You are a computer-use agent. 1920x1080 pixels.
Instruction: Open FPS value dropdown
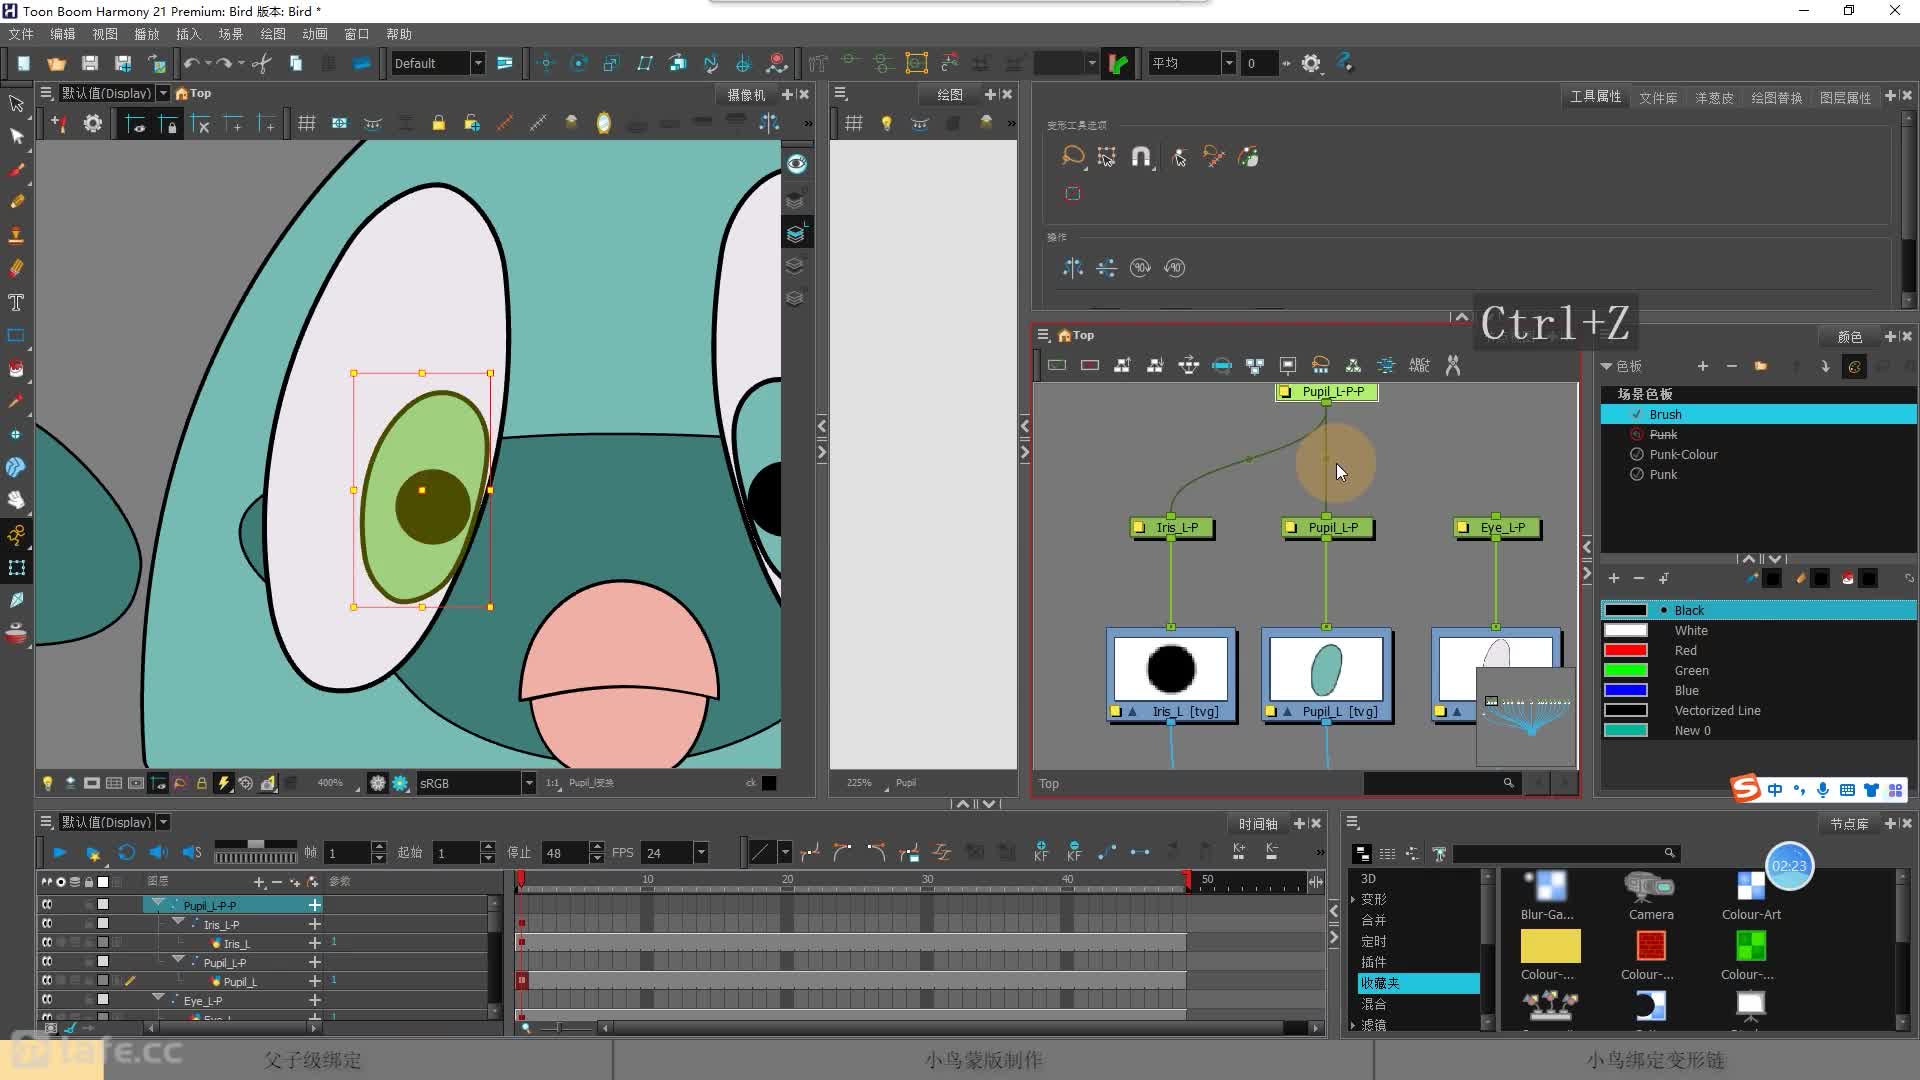tap(701, 853)
